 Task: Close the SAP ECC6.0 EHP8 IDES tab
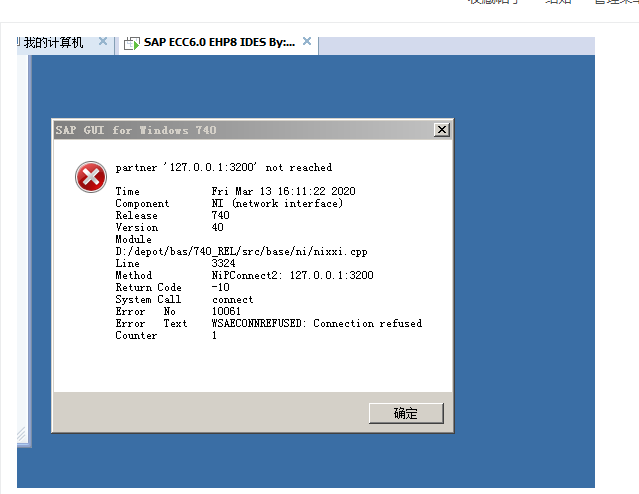(307, 41)
